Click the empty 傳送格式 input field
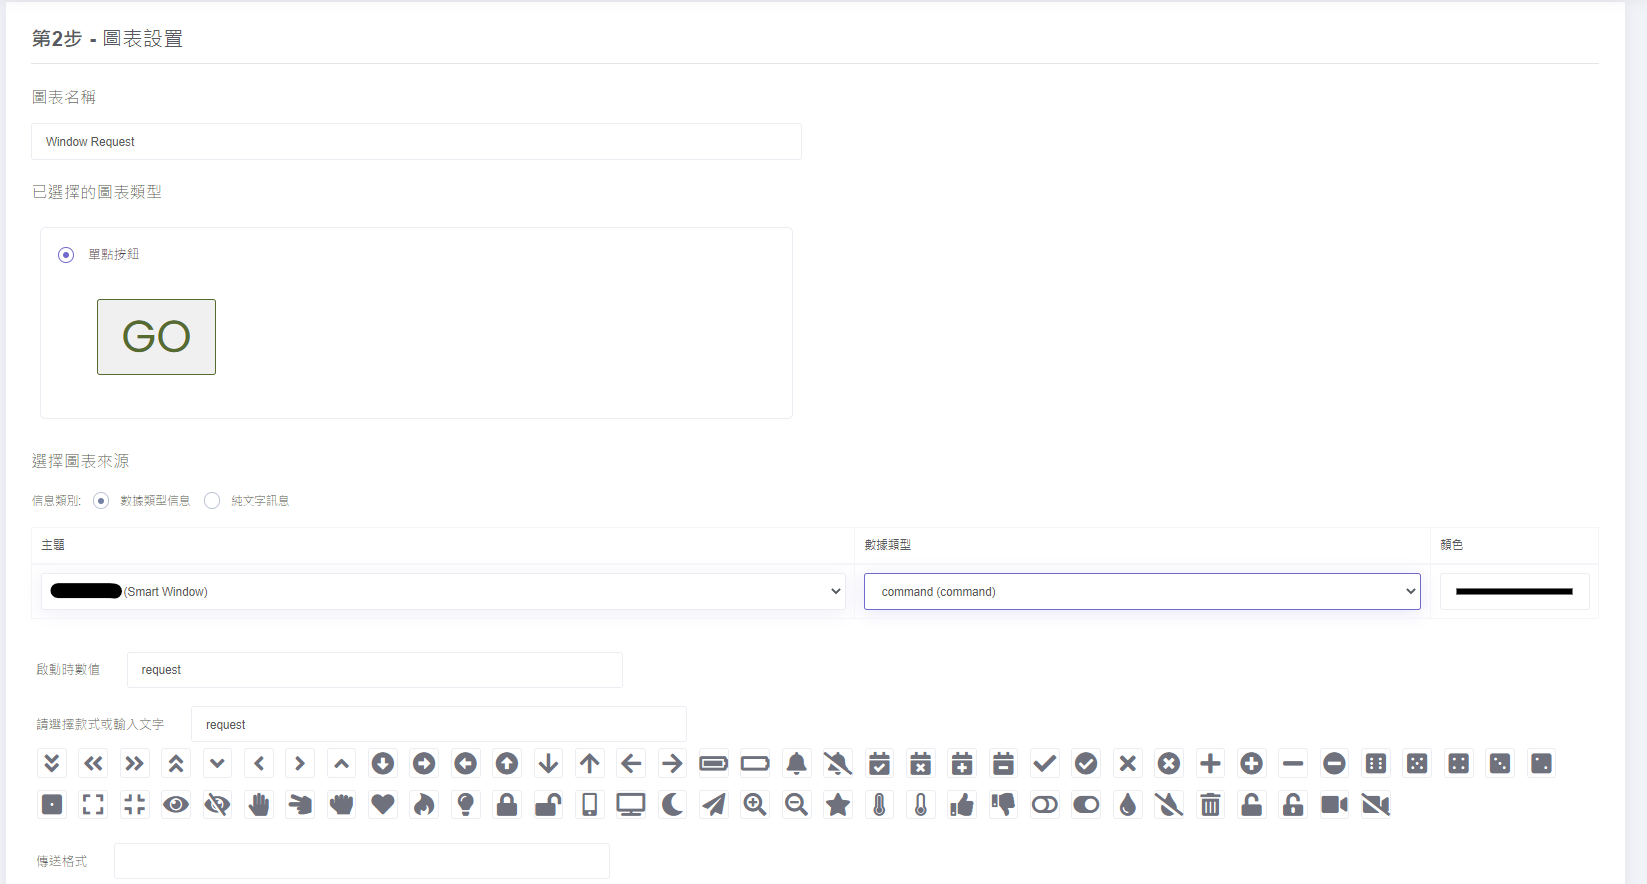Screen dimensions: 1647x884 pyautogui.click(x=361, y=861)
